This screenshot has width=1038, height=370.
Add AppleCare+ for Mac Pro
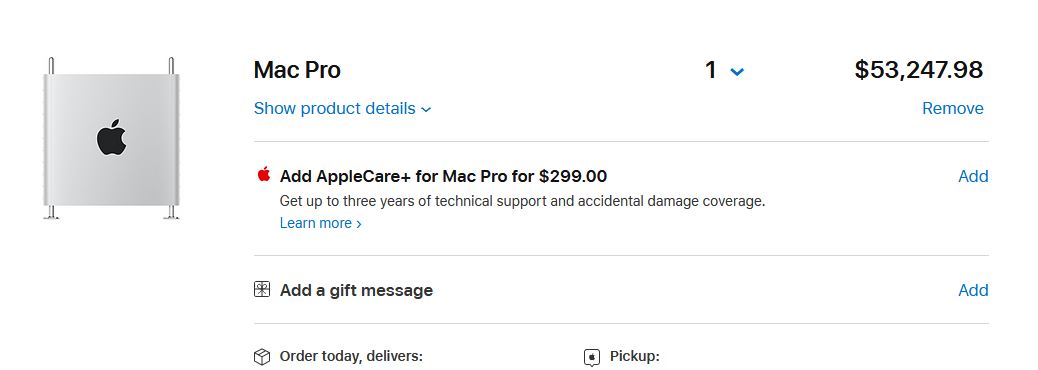coord(973,176)
